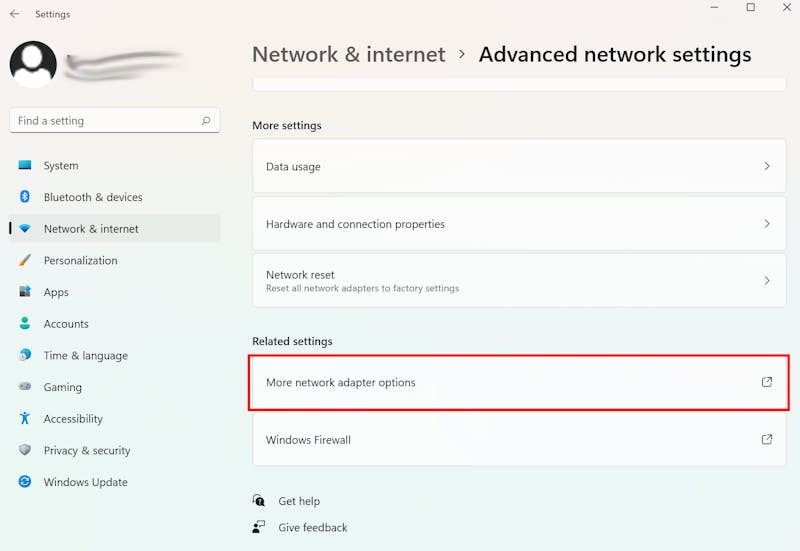This screenshot has width=800, height=551.
Task: Open the Accessibility figure icon
Action: (24, 418)
